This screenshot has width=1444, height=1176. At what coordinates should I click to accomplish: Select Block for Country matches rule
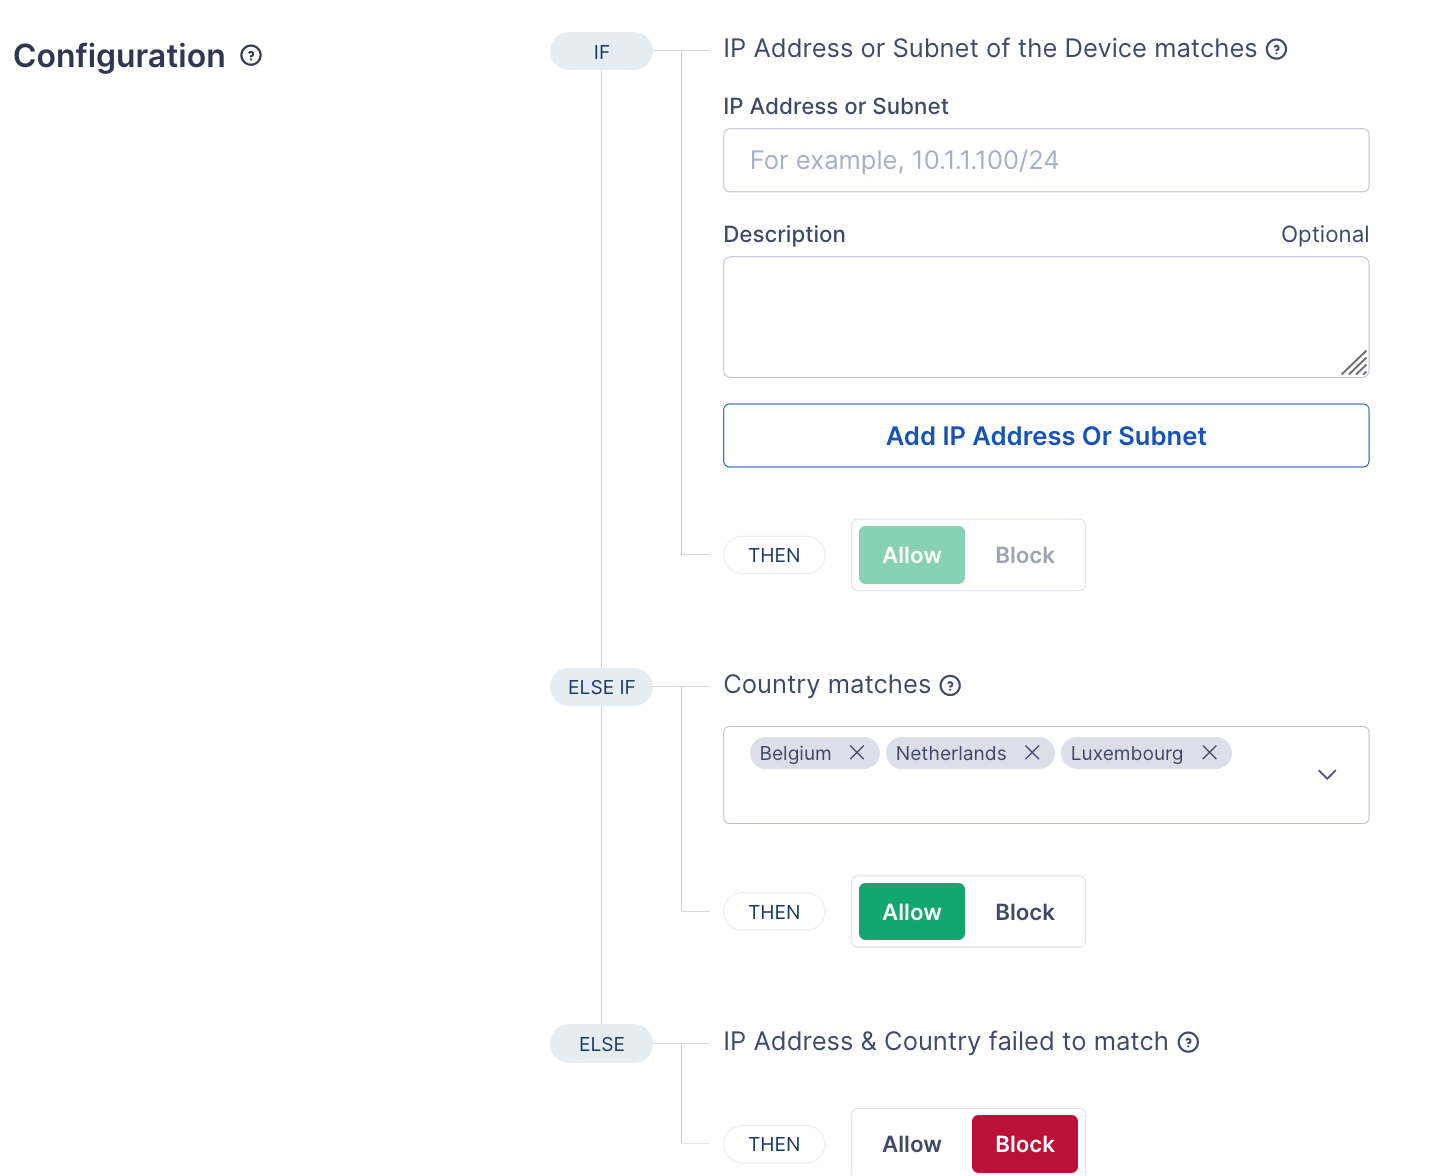[1024, 912]
